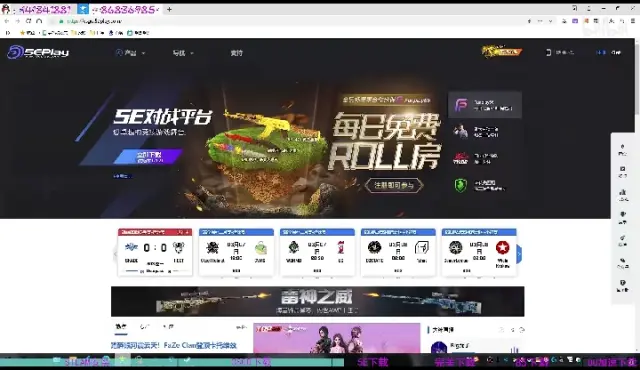Image resolution: width=640 pixels, height=370 pixels.
Task: Open the match card with the red star logo
Action: 479,252
